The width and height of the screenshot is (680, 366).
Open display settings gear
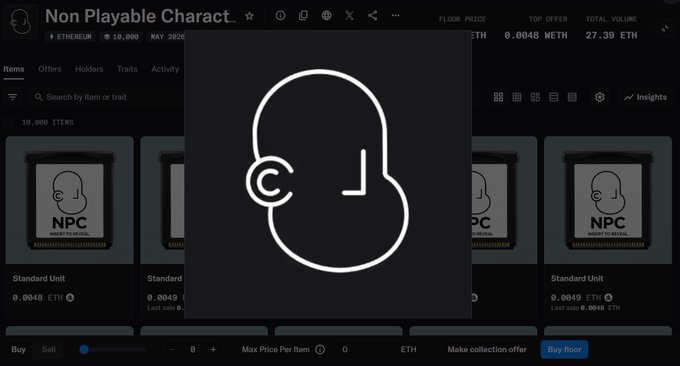pyautogui.click(x=600, y=97)
